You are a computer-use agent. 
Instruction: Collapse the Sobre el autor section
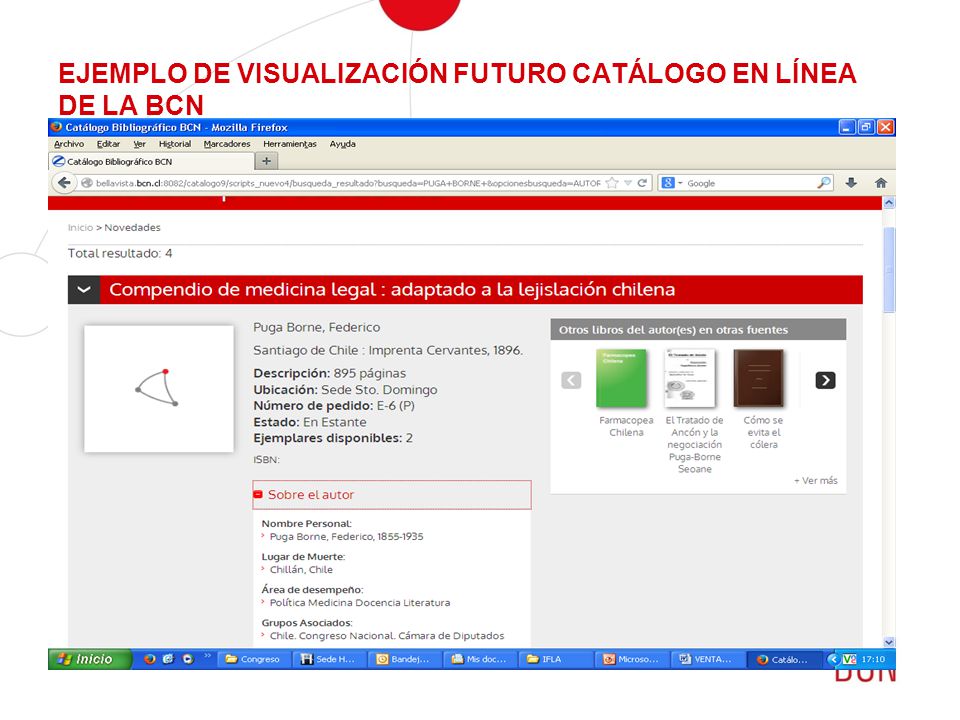pyautogui.click(x=258, y=495)
